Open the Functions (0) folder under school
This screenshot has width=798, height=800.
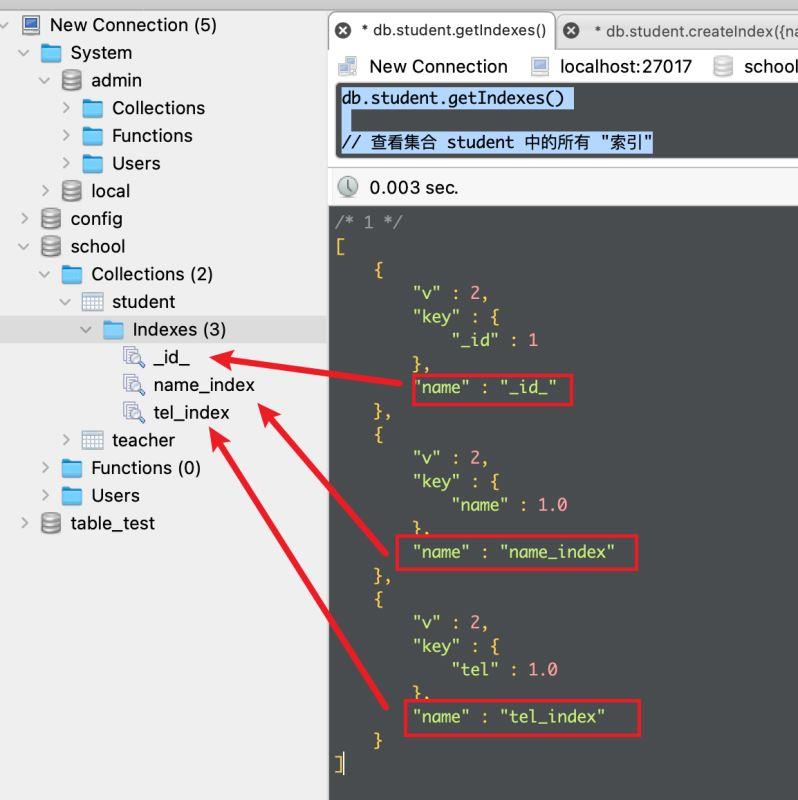(x=145, y=468)
